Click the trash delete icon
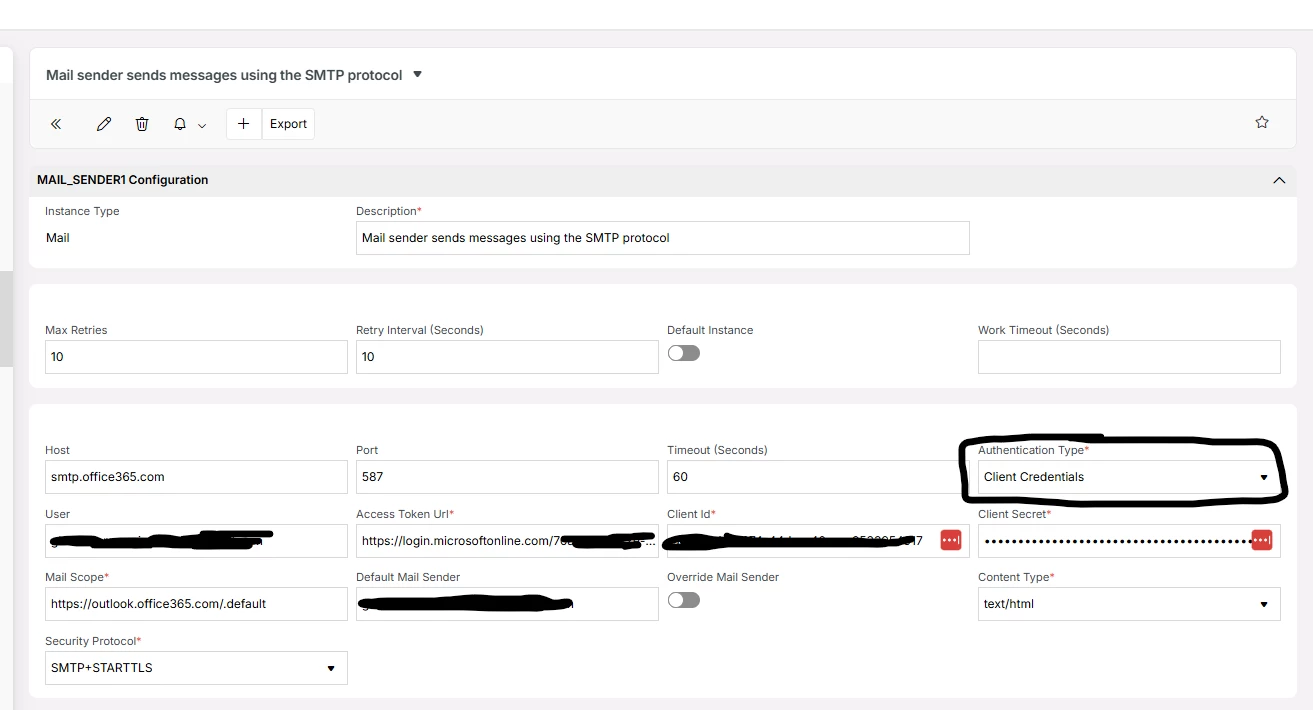This screenshot has width=1313, height=710. [x=142, y=124]
